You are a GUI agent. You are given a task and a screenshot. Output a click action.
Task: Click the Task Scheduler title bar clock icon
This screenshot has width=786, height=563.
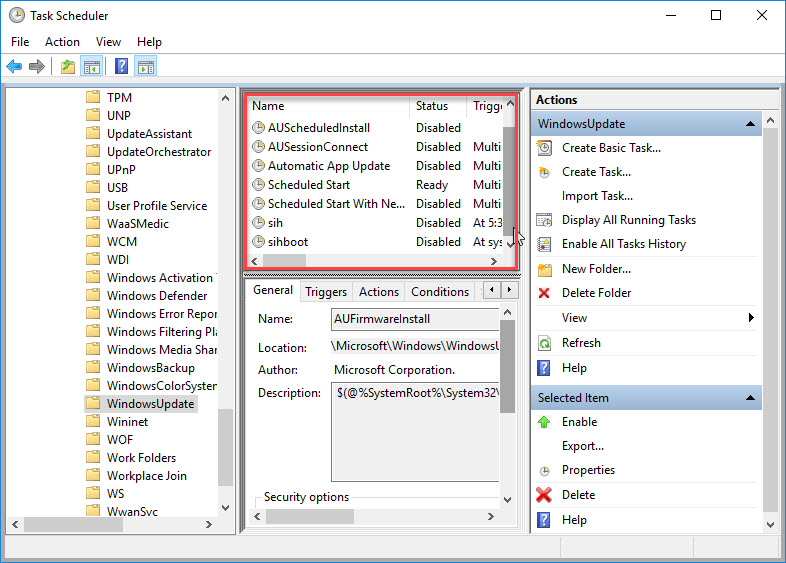tap(17, 15)
